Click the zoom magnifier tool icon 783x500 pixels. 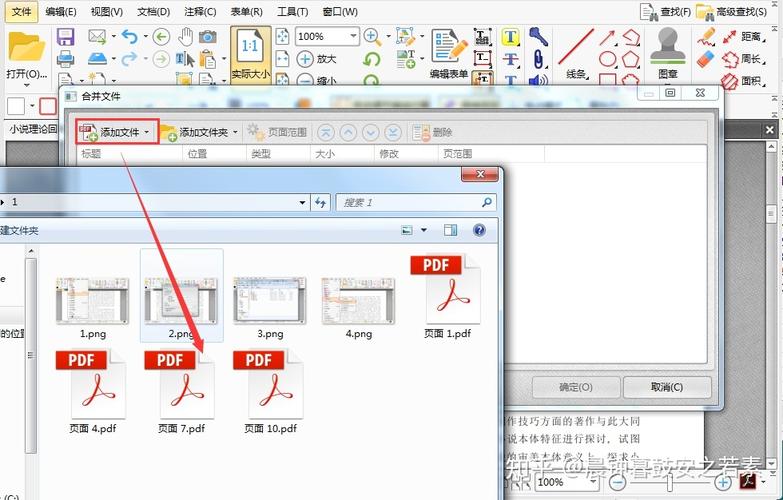pyautogui.click(x=372, y=36)
